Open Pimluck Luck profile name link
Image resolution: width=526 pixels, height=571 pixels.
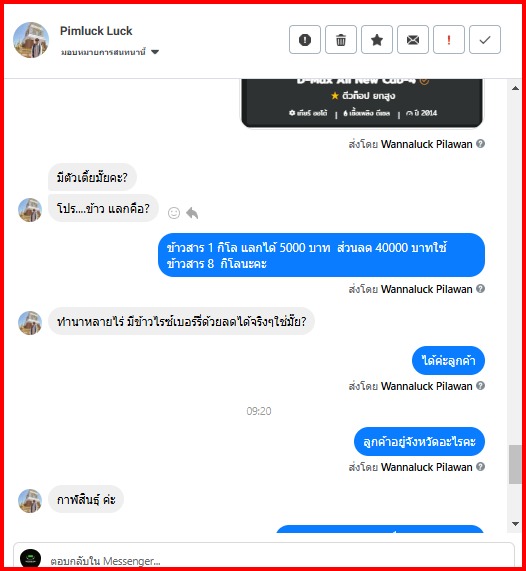tap(96, 31)
